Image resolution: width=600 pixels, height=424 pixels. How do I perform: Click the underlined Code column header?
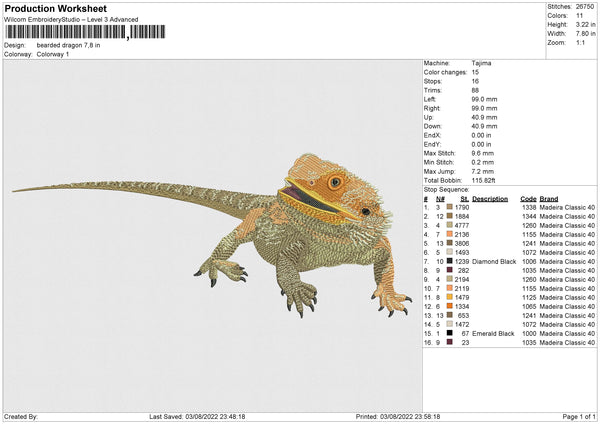[x=528, y=198]
